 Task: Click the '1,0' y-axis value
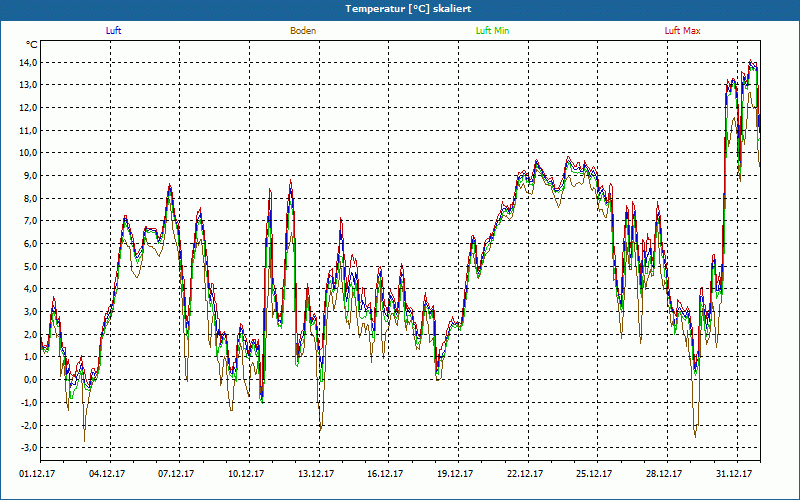tap(30, 357)
